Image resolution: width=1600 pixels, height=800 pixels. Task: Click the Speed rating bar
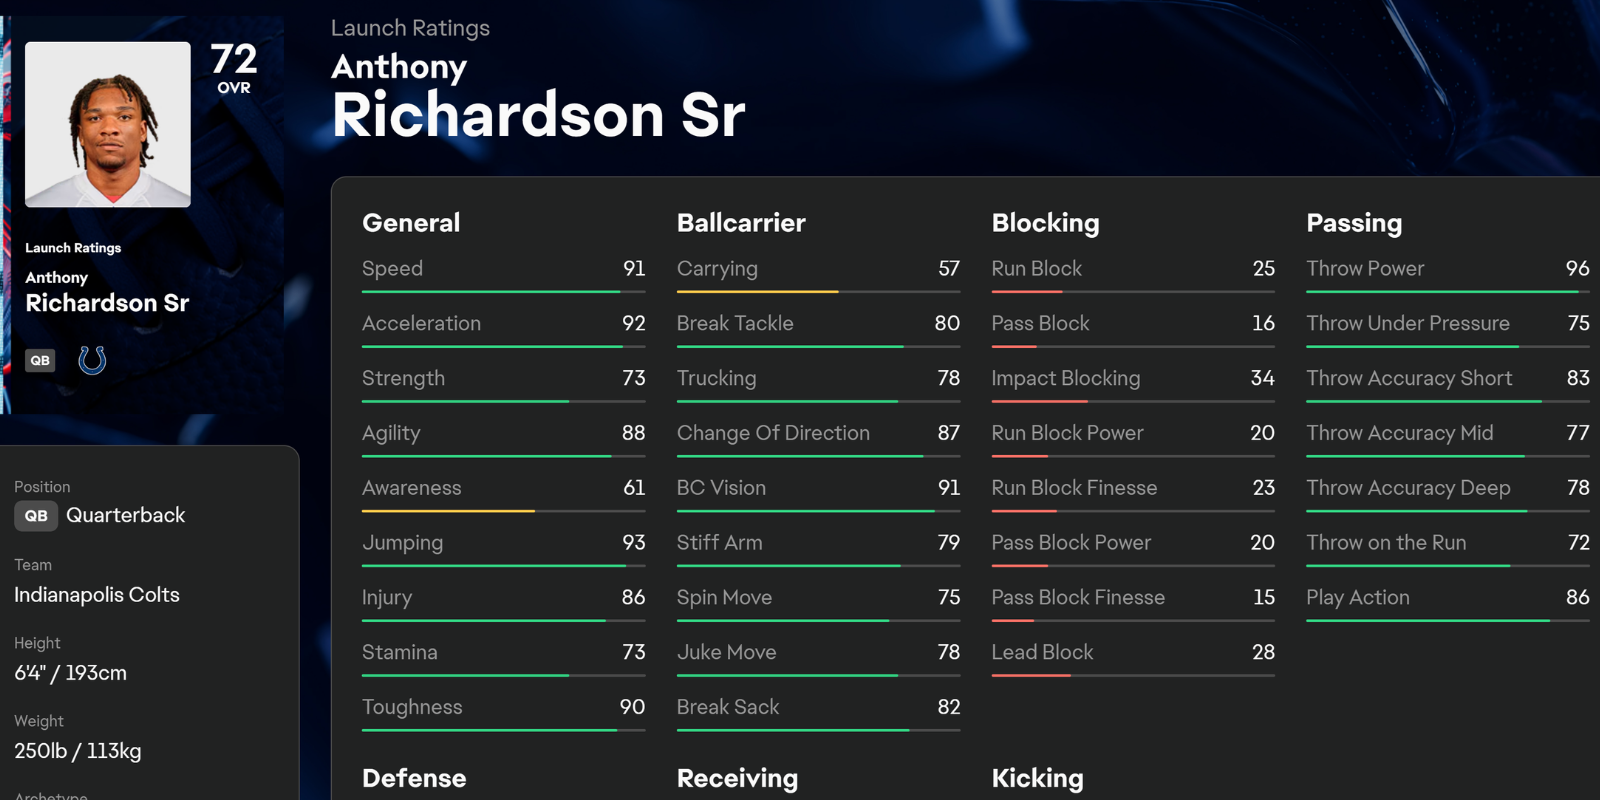click(x=503, y=292)
